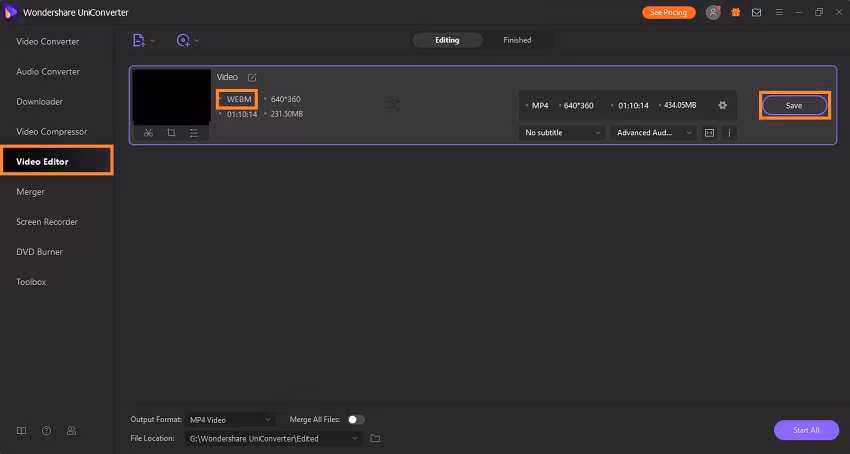Click the source file size 231.30MB
850x454 pixels.
click(287, 114)
